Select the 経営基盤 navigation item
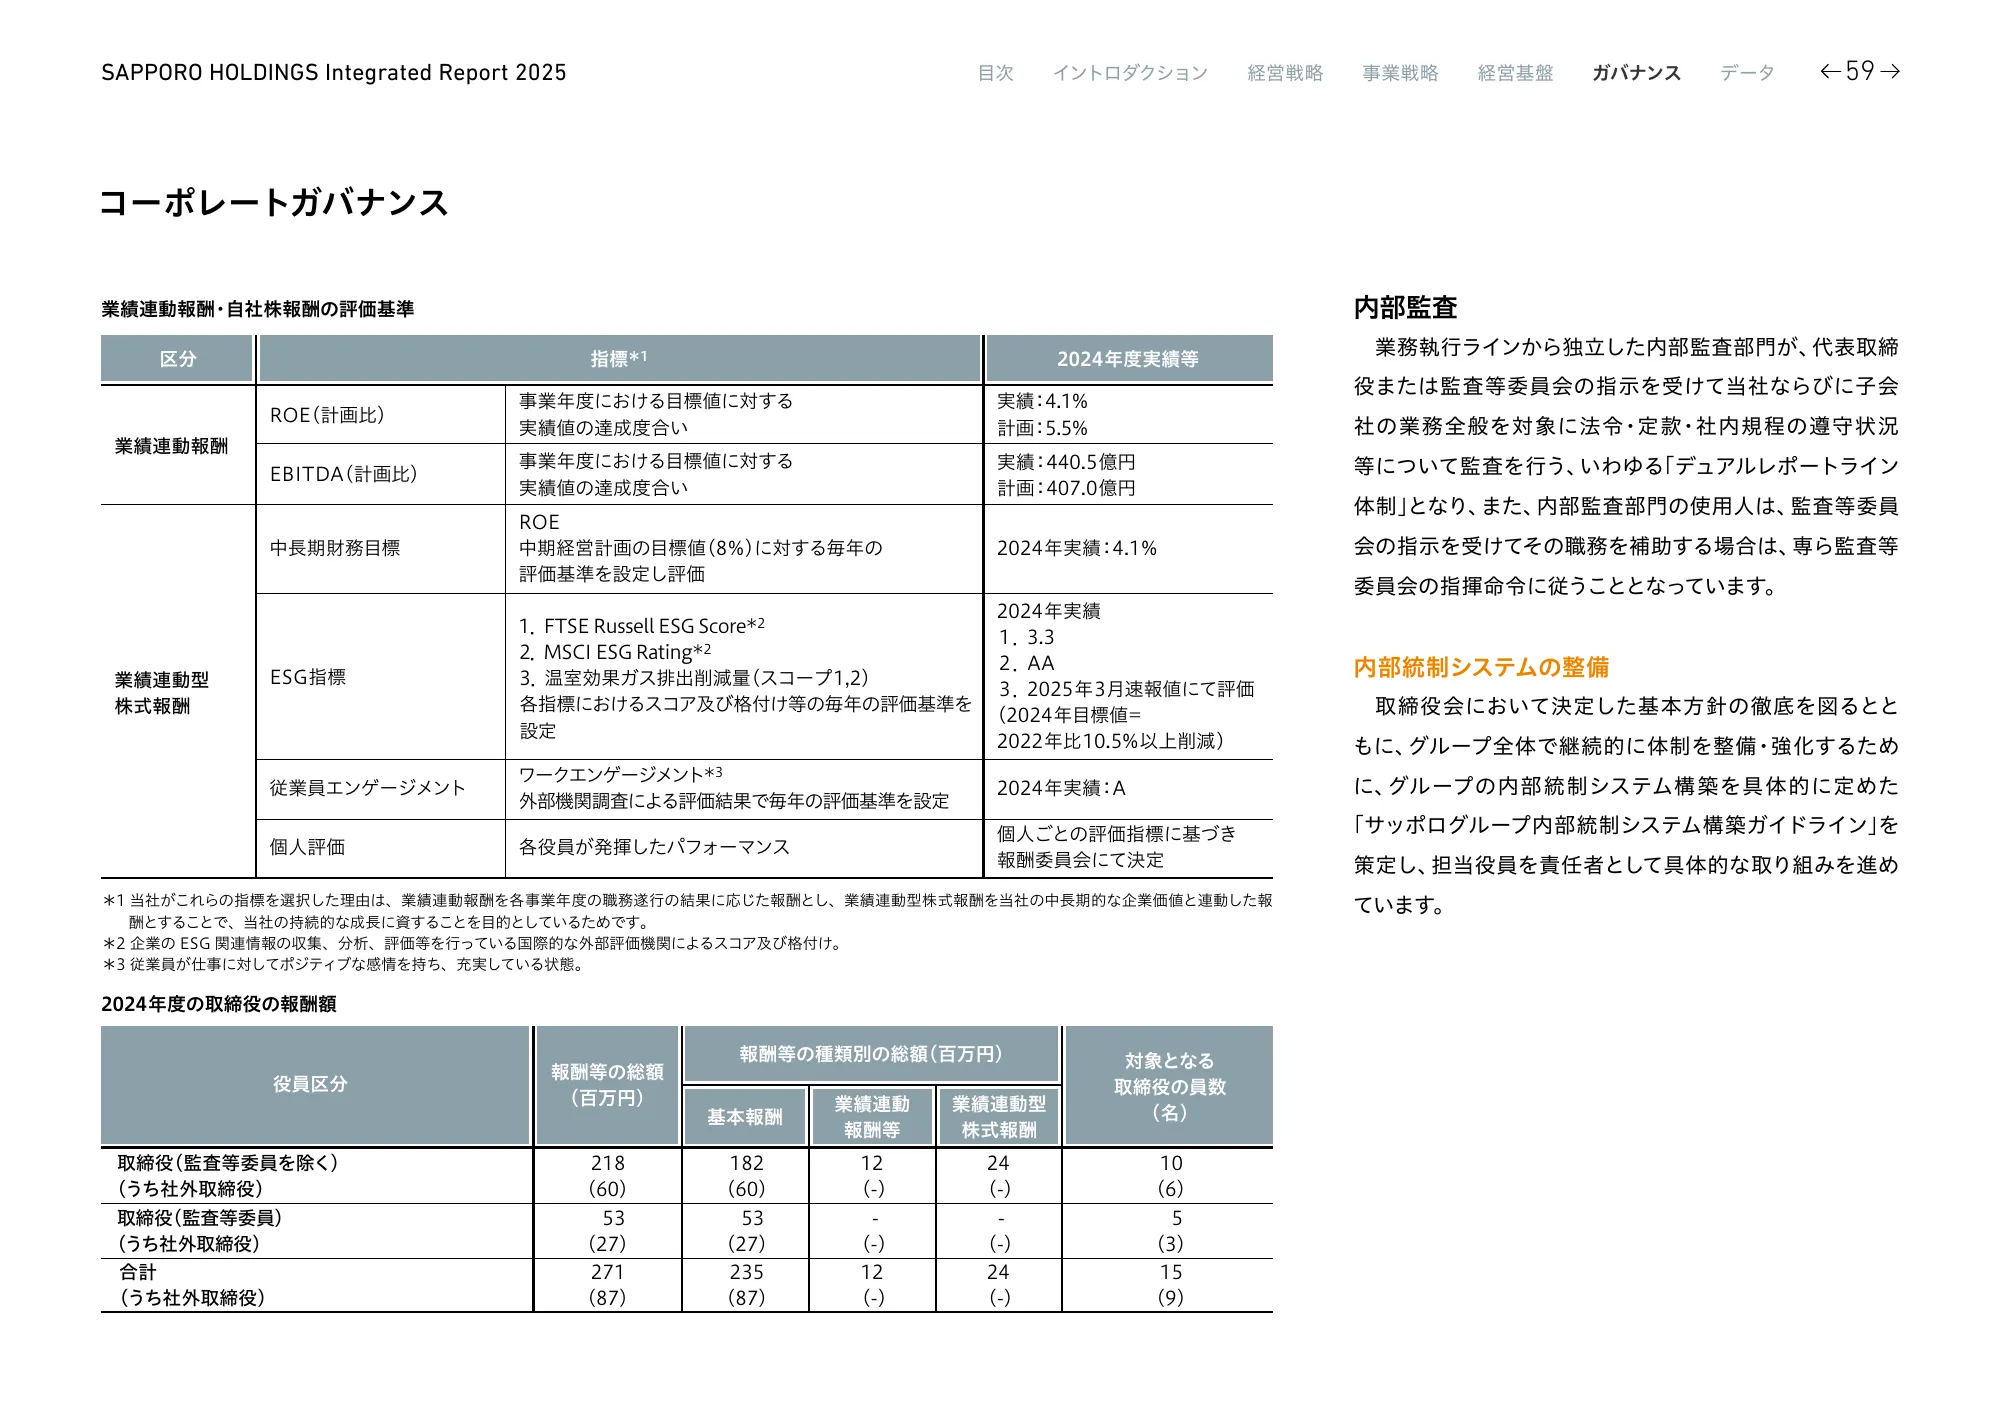 tap(1515, 73)
